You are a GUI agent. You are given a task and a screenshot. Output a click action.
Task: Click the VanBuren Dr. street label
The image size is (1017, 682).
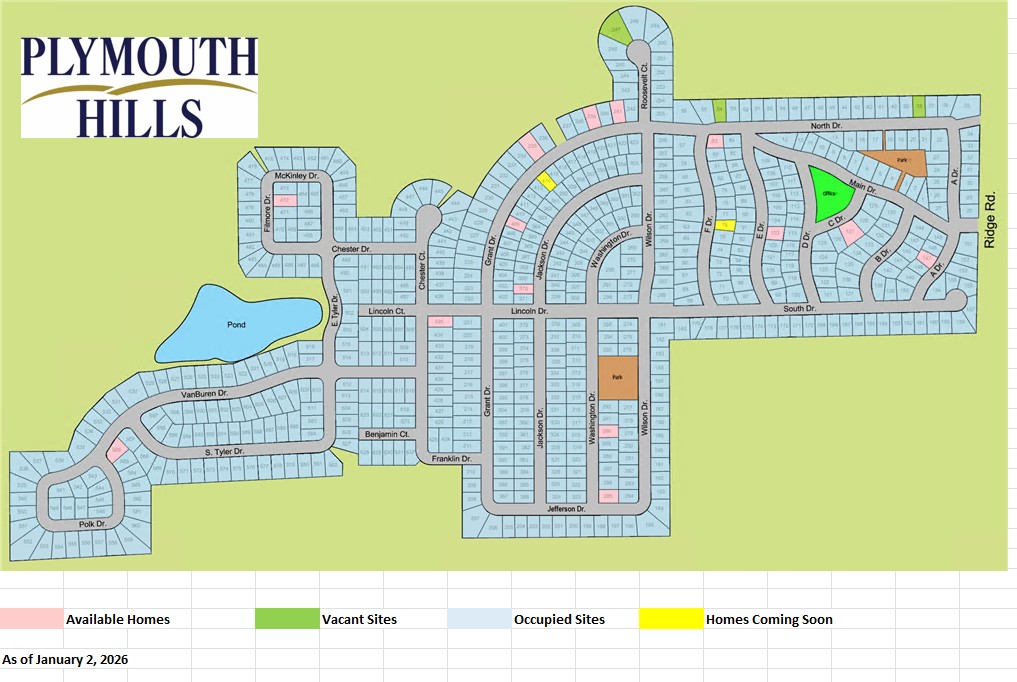[205, 394]
